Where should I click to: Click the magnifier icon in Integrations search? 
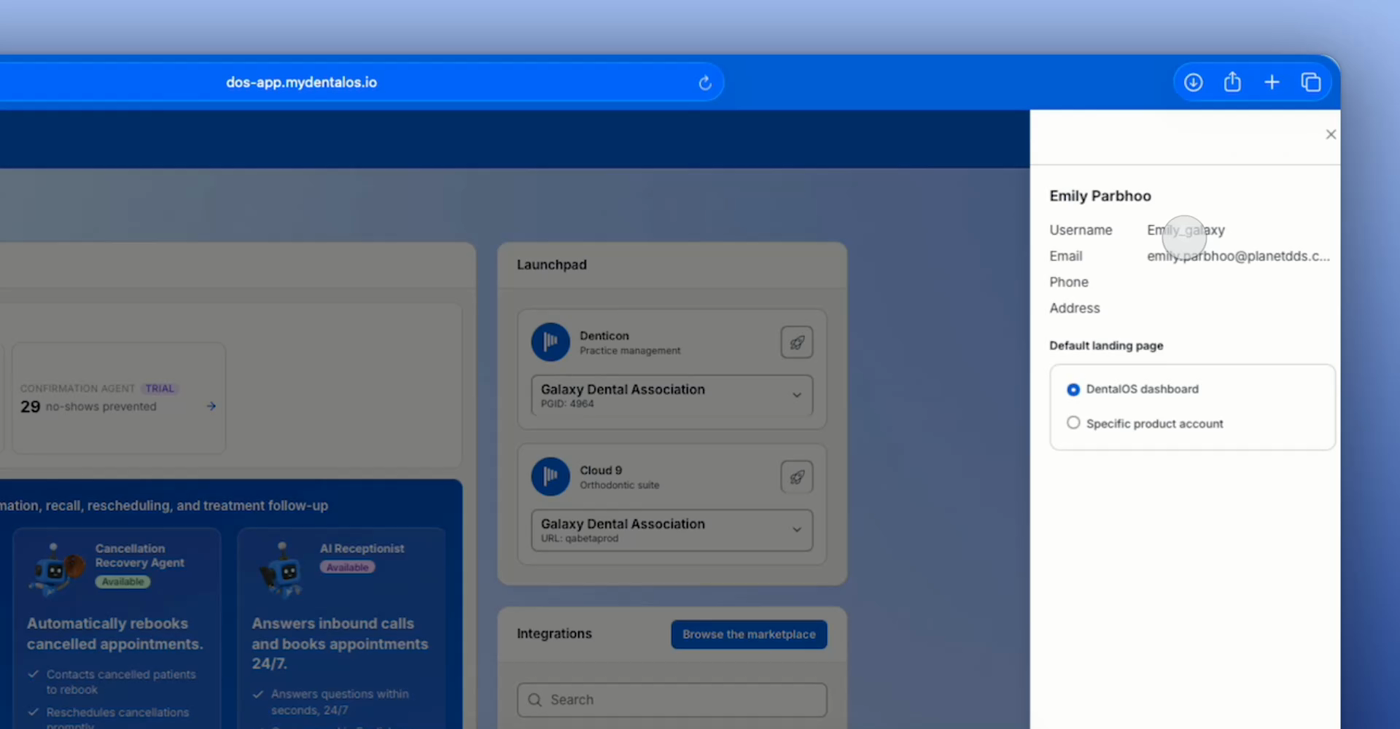(535, 700)
